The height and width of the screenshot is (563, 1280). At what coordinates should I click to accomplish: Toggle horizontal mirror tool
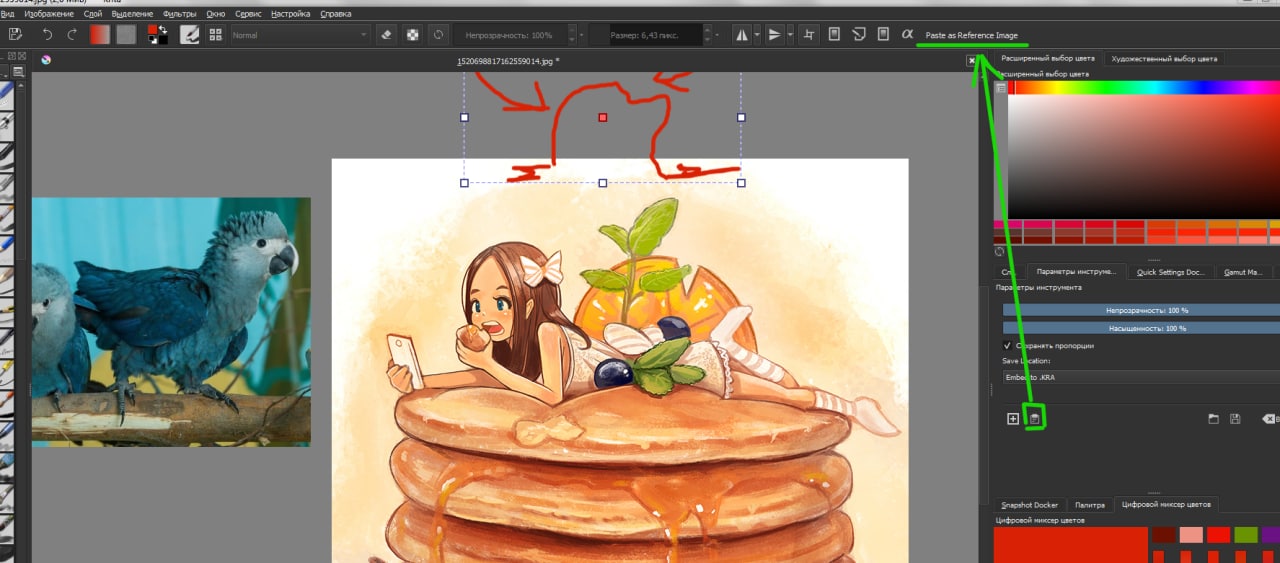coord(741,35)
